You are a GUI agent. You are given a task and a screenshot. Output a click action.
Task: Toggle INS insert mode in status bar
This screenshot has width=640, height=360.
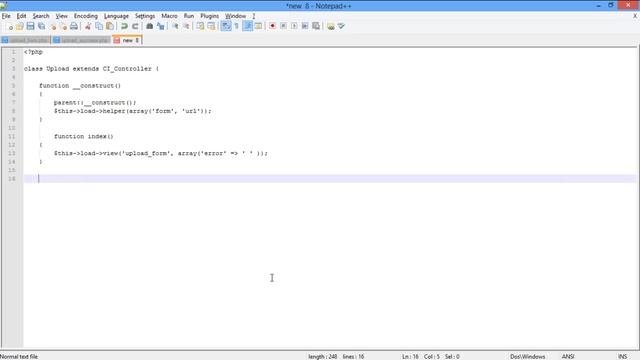[622, 356]
